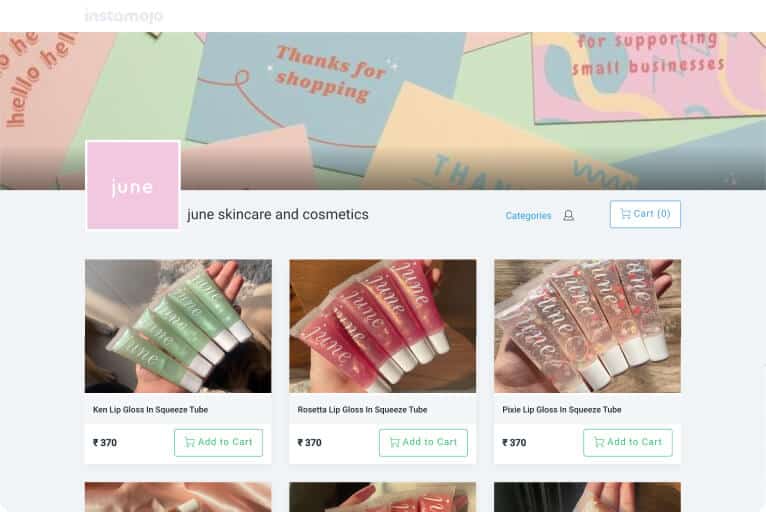This screenshot has height=512, width=766.
Task: Open the second-row middle product thumbnail
Action: click(383, 497)
